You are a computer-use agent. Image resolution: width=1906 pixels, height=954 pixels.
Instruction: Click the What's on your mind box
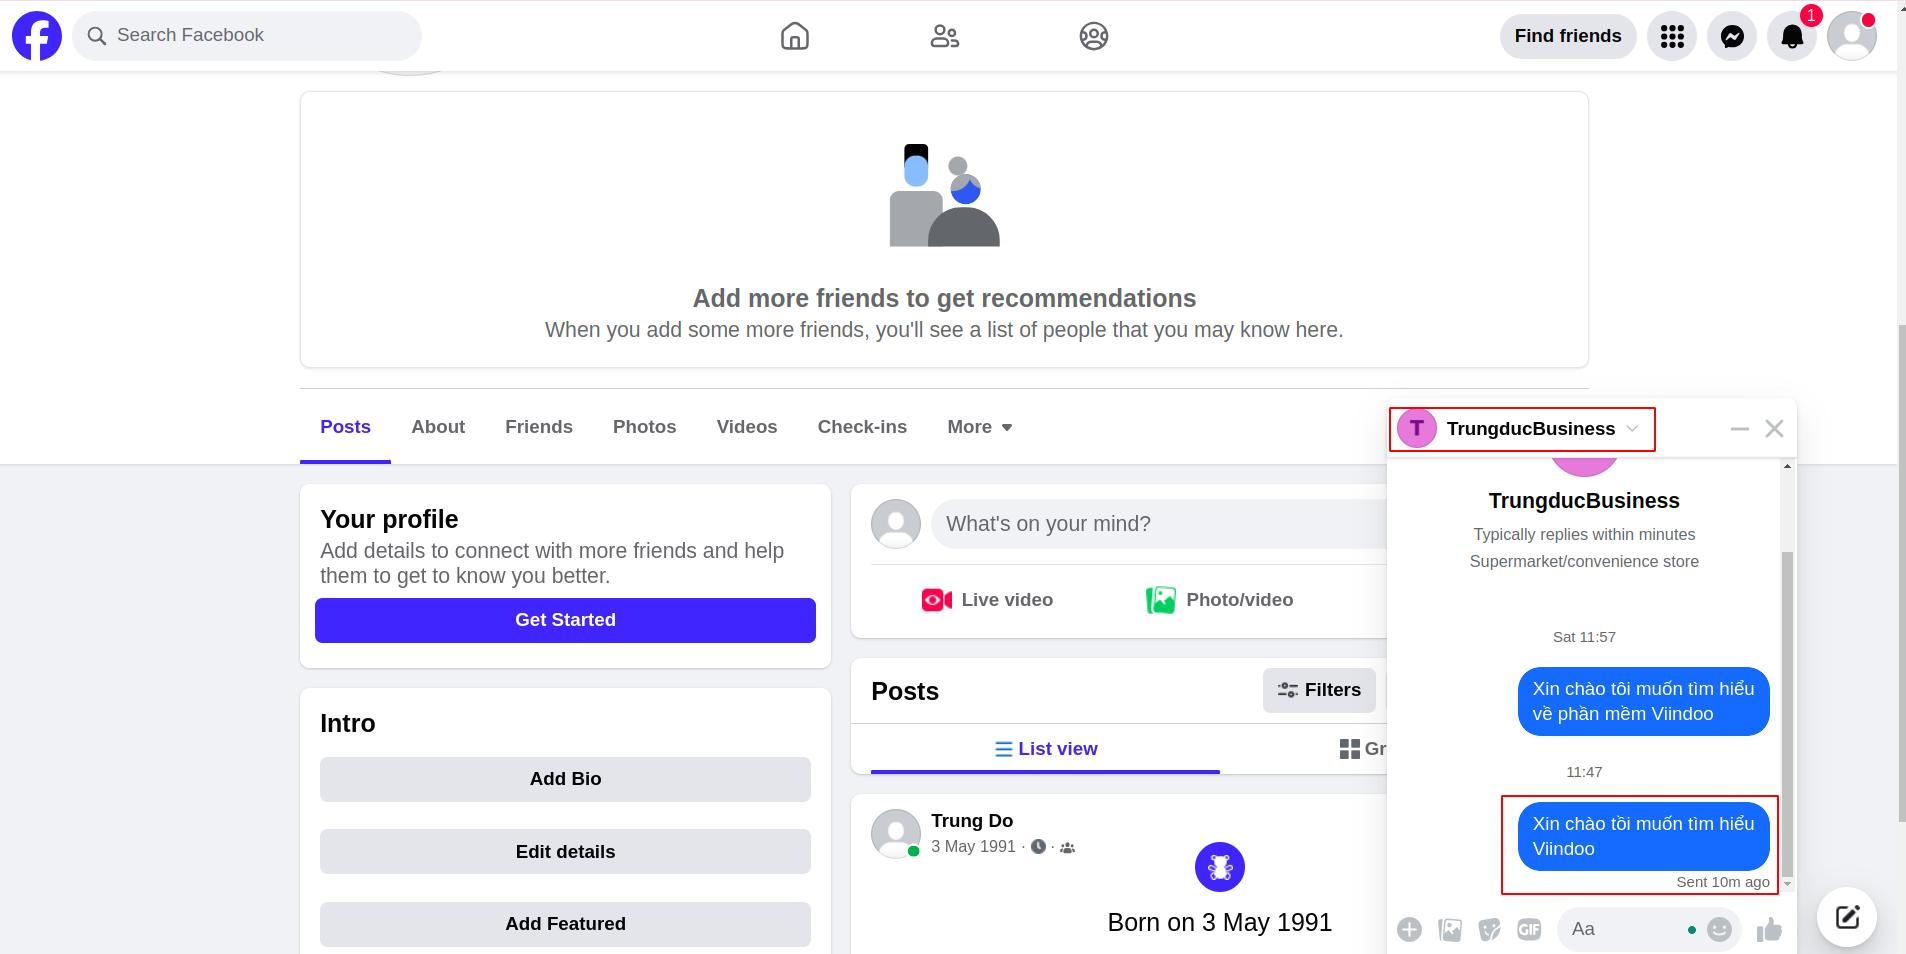tap(1160, 524)
